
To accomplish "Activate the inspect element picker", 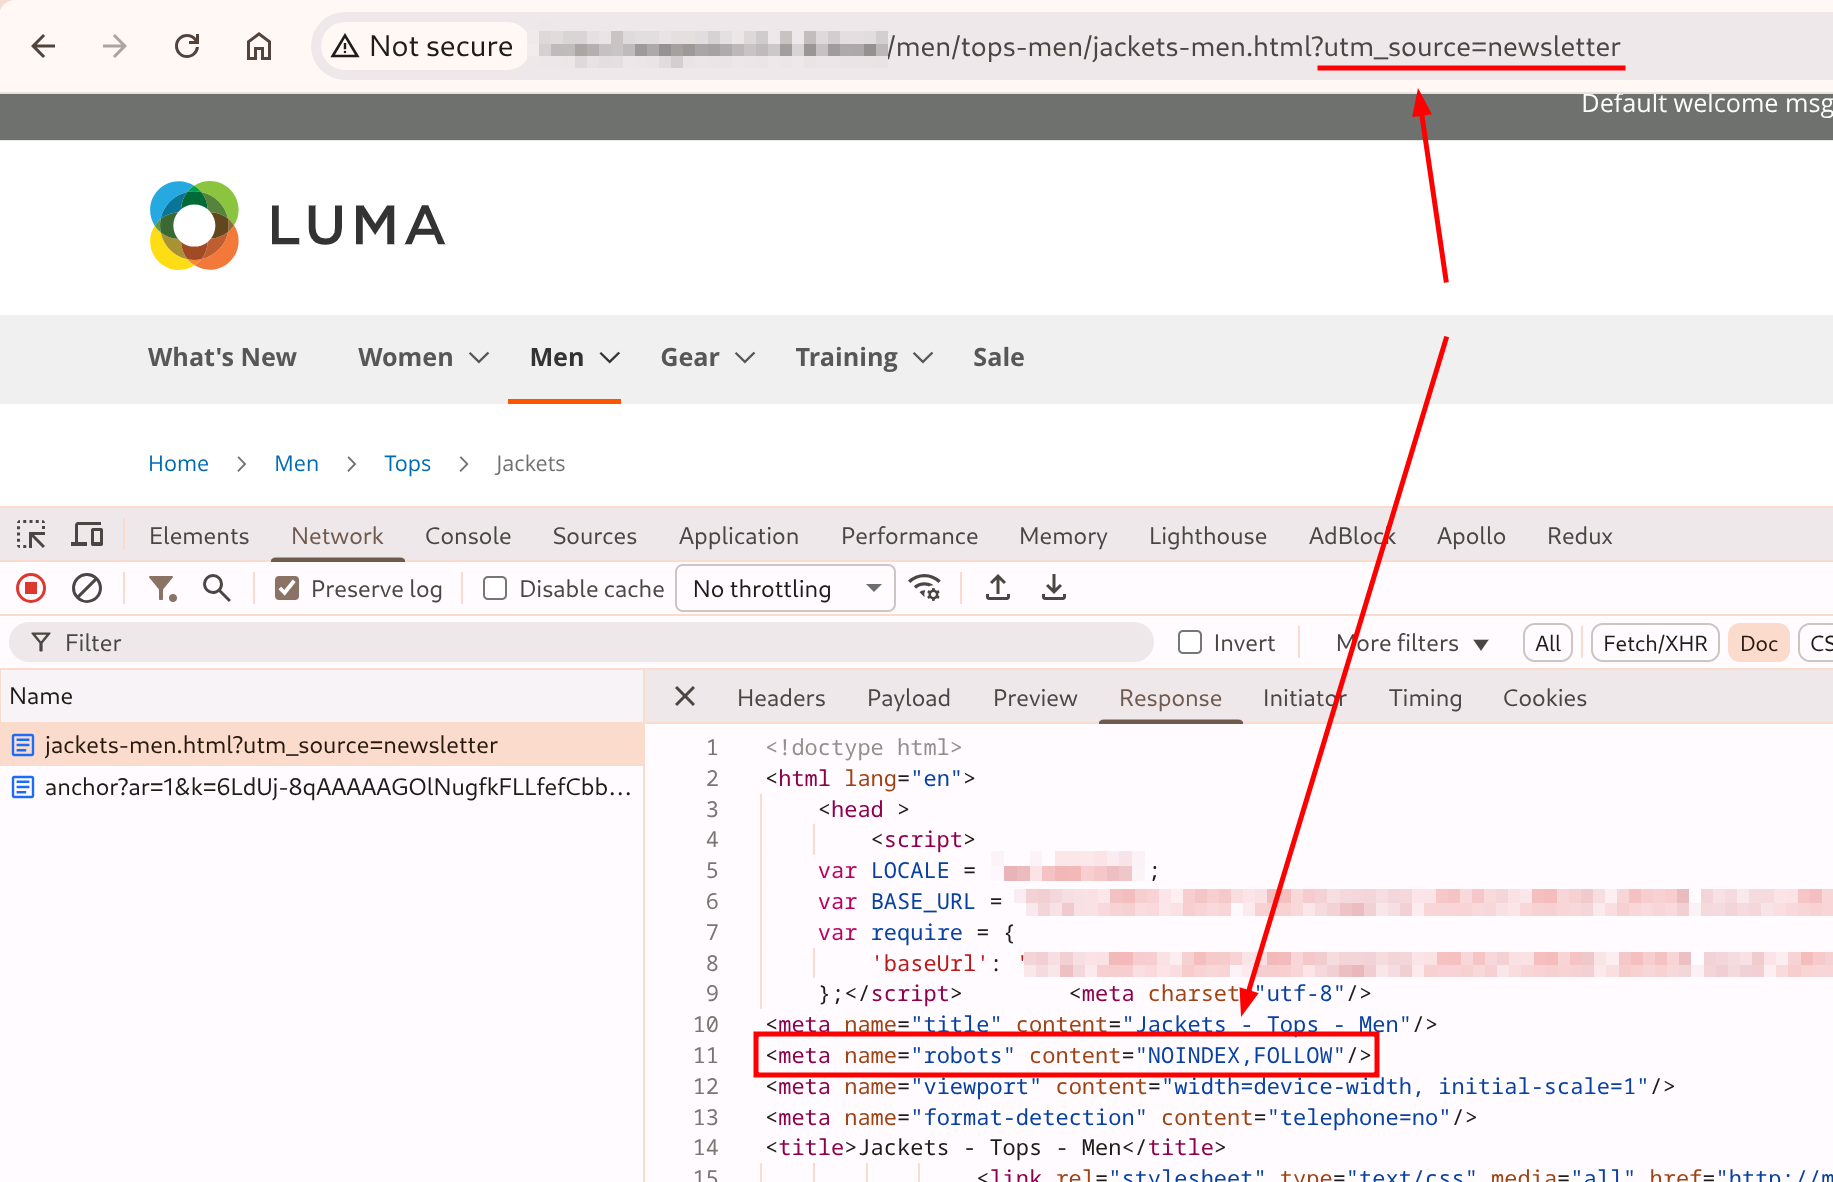I will point(31,536).
